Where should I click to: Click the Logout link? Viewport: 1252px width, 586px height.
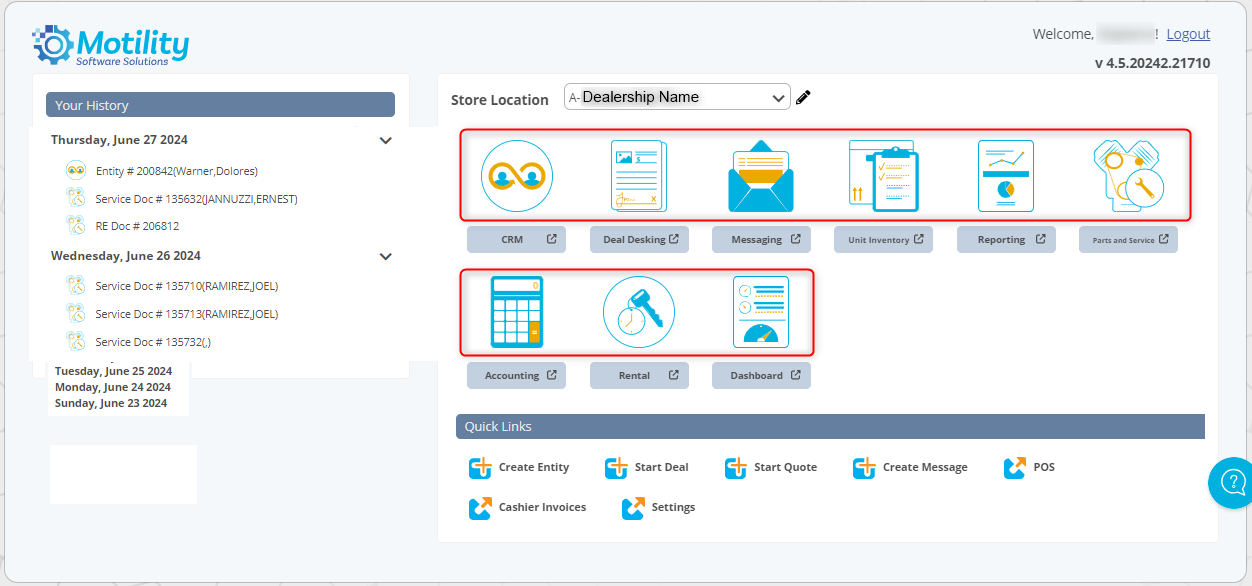tap(1188, 34)
